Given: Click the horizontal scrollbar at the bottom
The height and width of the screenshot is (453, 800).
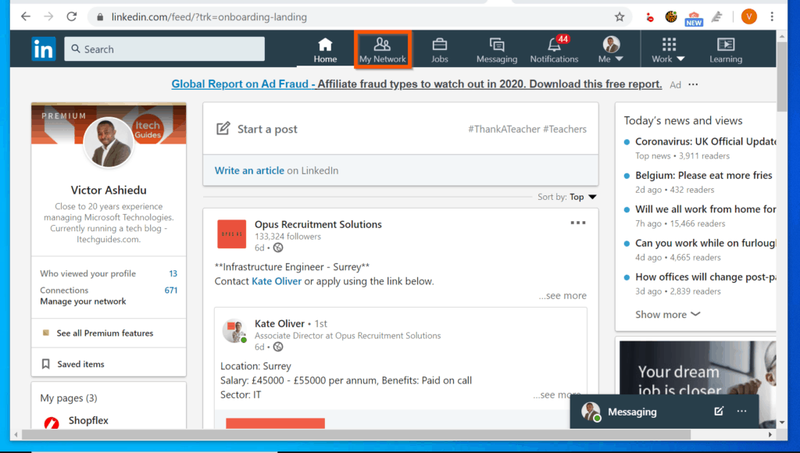Looking at the screenshot, I should pos(356,435).
